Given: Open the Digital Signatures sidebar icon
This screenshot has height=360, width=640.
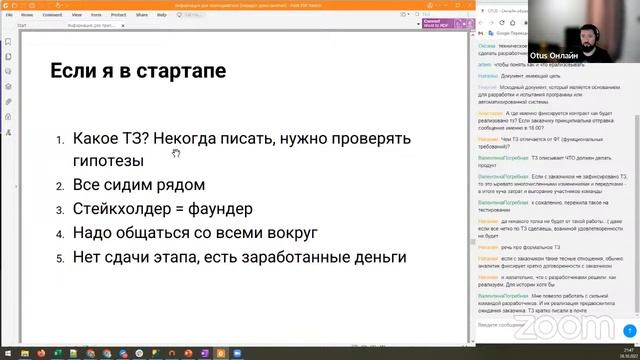Looking at the screenshot, I should [8, 132].
